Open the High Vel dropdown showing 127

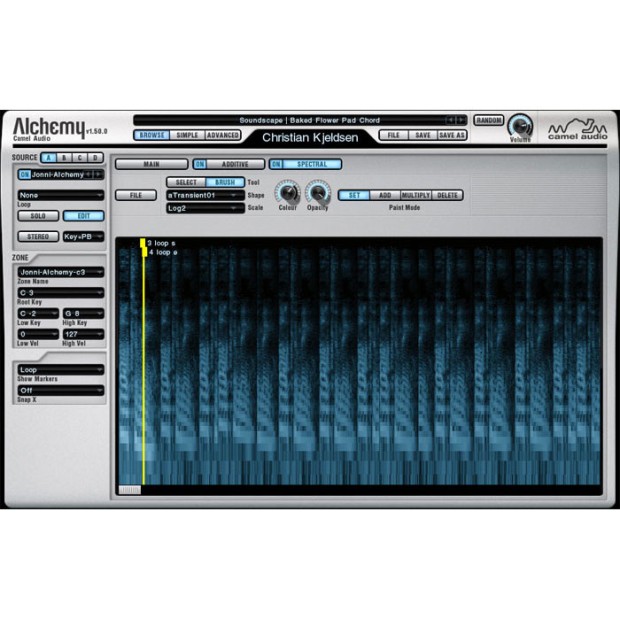[x=83, y=334]
